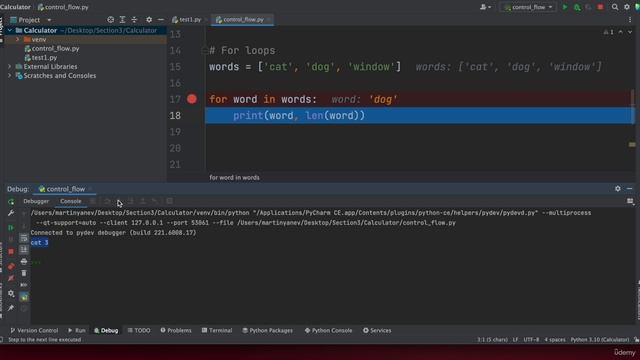Click layout settings icon at console right
This screenshot has height=360, width=640.
click(630, 201)
